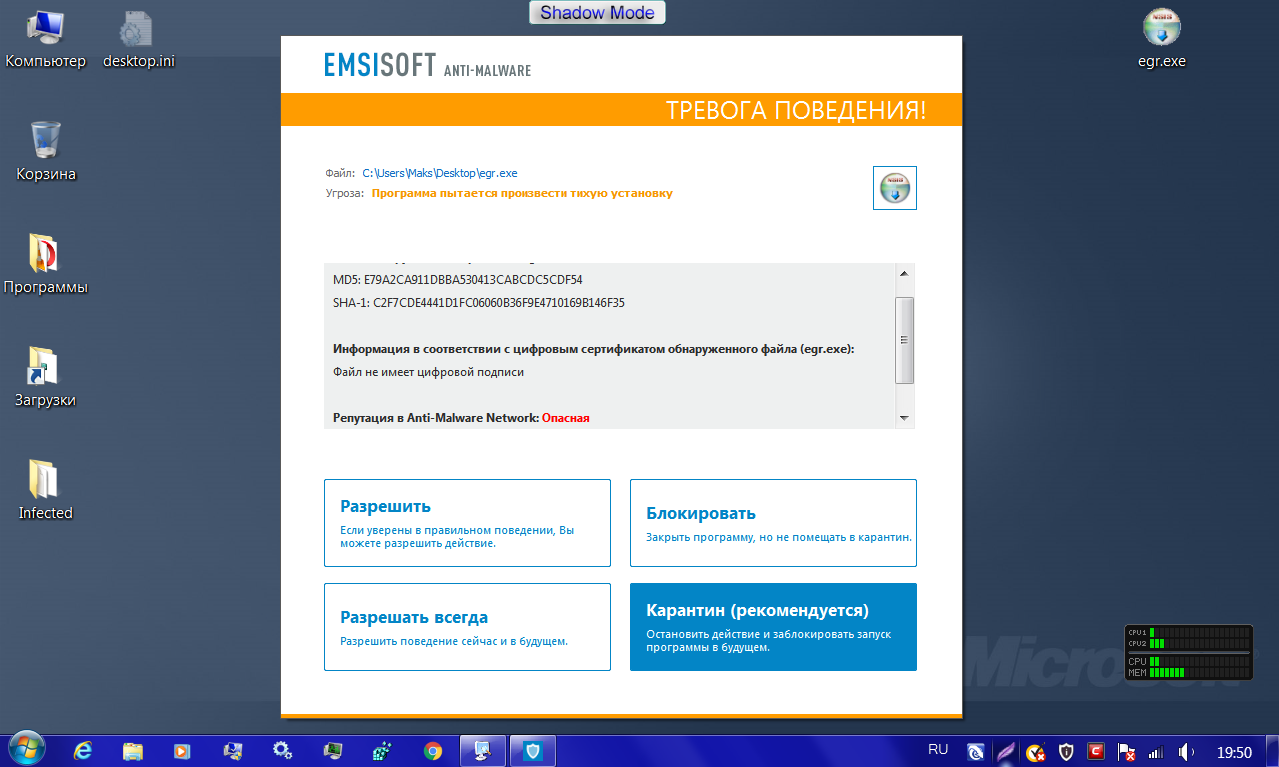Click scroll down arrow in details box
Viewport: 1279px width, 767px height.
point(904,418)
